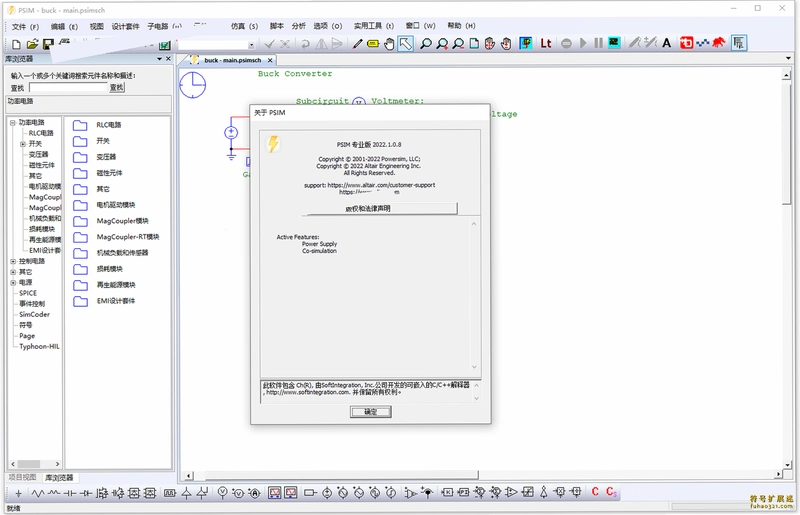The image size is (800, 515).
Task: Follow the altair customer-support link
Action: 381,185
